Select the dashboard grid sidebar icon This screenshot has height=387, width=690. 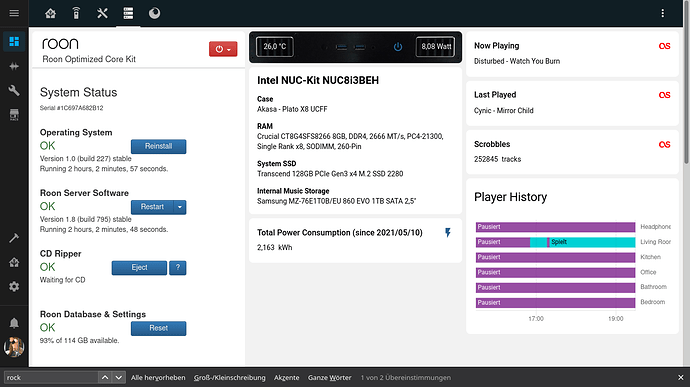14,41
